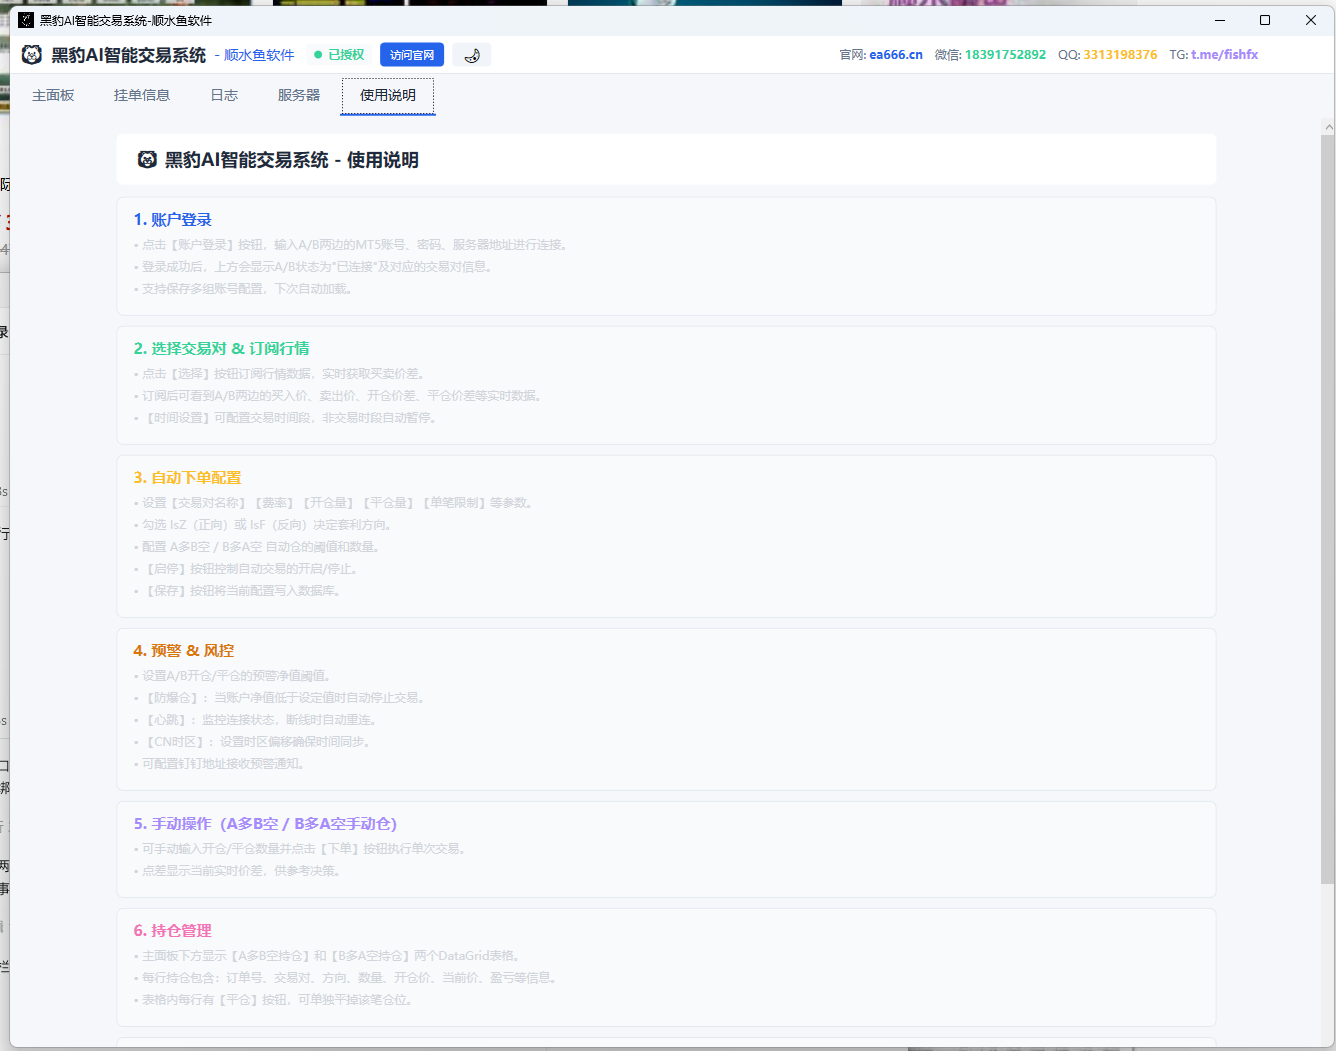Viewport: 1336px width, 1051px height.
Task: Click the heading 1. 账户登录
Action: tap(173, 220)
